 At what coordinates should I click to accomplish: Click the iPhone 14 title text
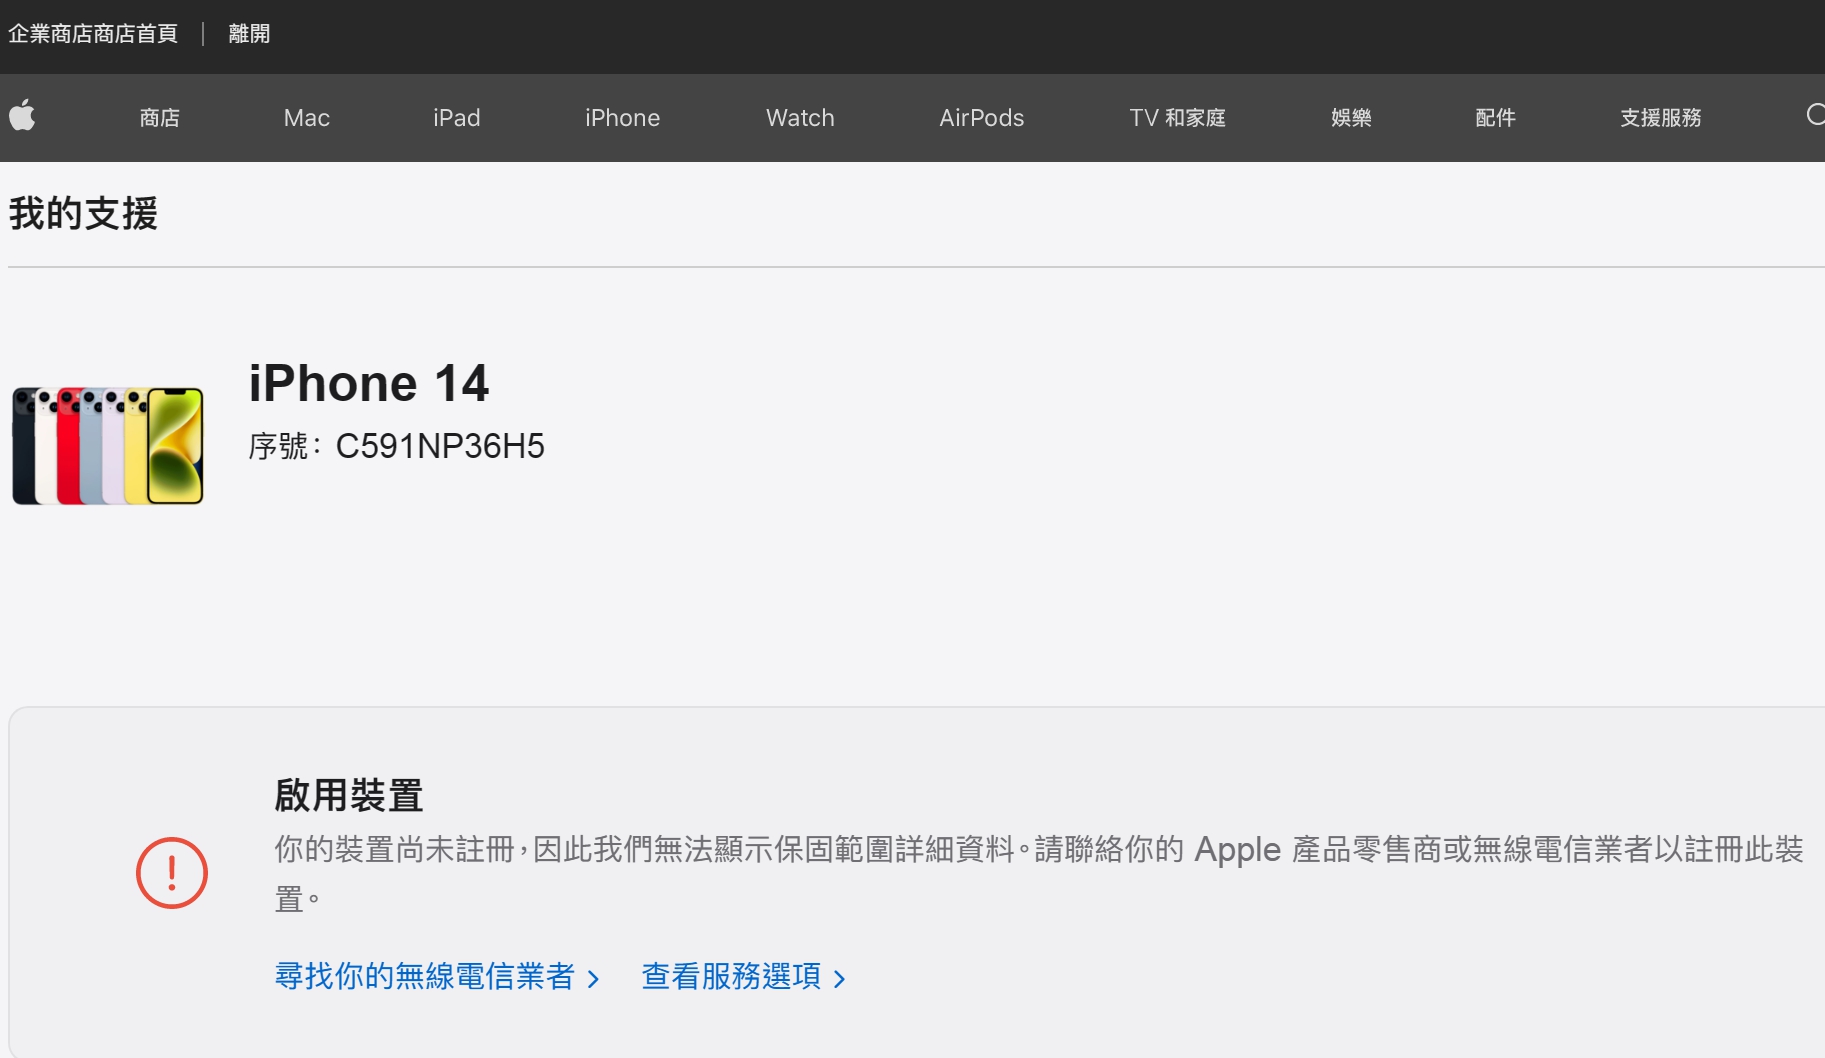tap(369, 383)
